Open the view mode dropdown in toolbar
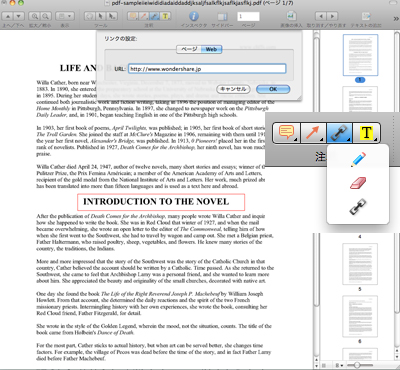The height and width of the screenshot is (370, 400). tap(65, 16)
